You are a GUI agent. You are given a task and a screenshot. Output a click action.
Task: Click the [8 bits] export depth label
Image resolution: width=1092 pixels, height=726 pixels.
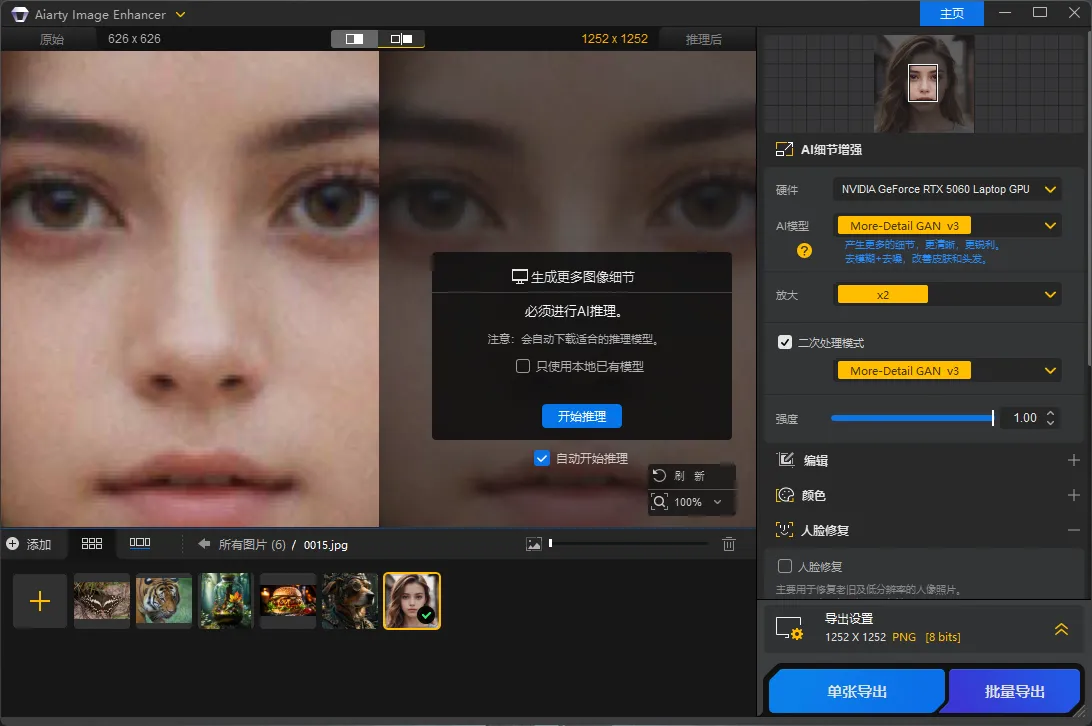[943, 637]
